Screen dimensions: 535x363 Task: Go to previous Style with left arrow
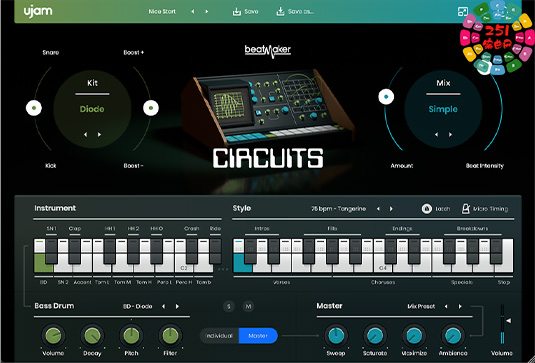[x=378, y=209]
